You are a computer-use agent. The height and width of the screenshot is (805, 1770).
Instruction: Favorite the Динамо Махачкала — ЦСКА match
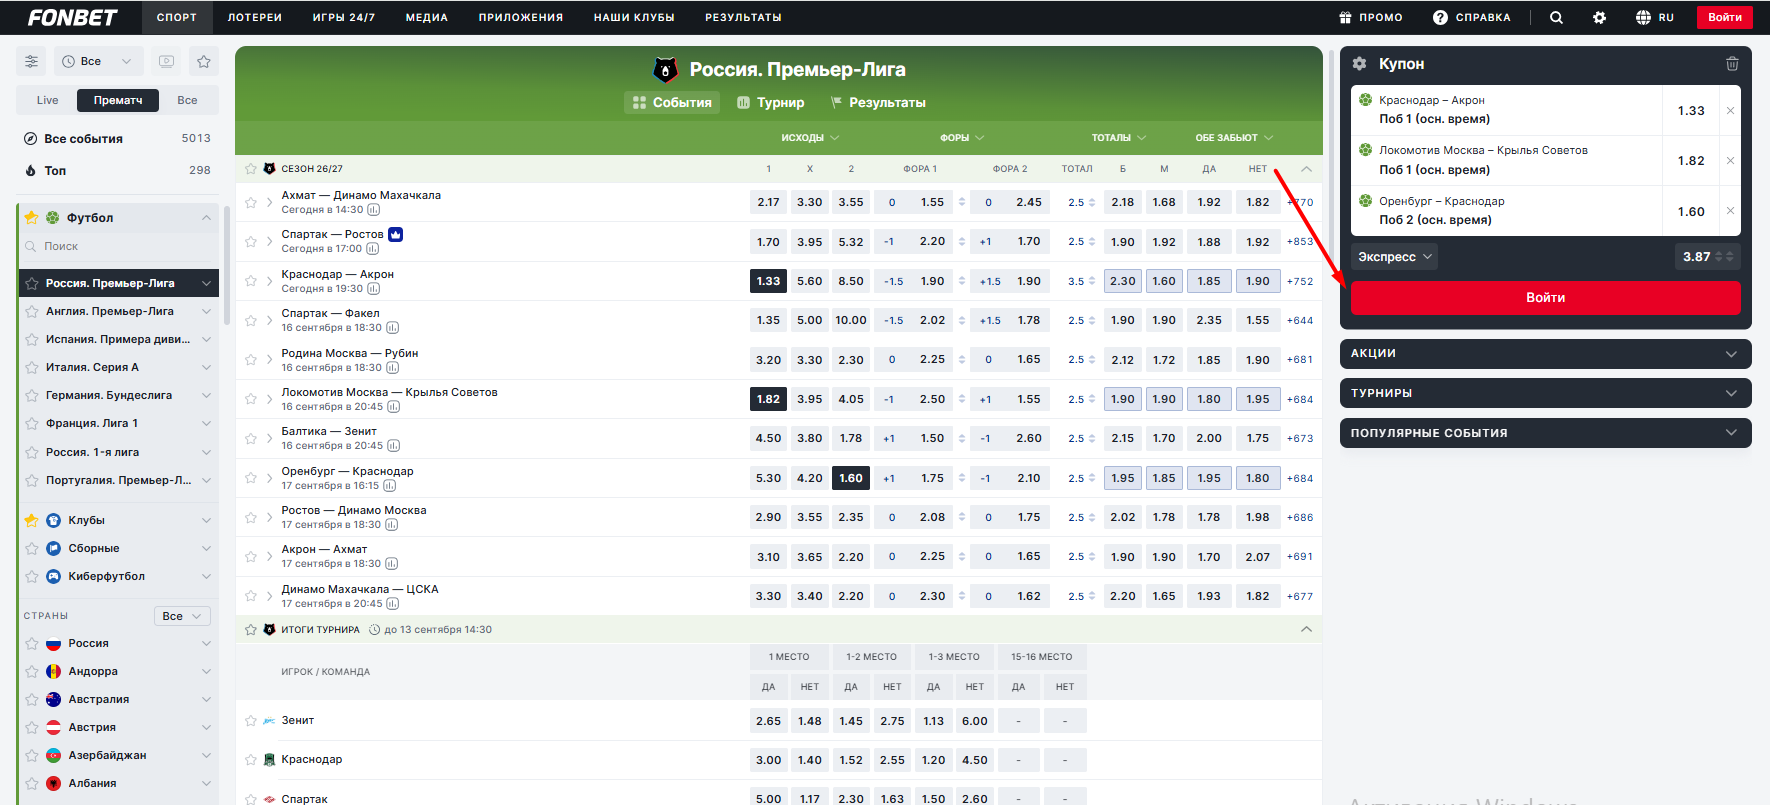coord(251,596)
